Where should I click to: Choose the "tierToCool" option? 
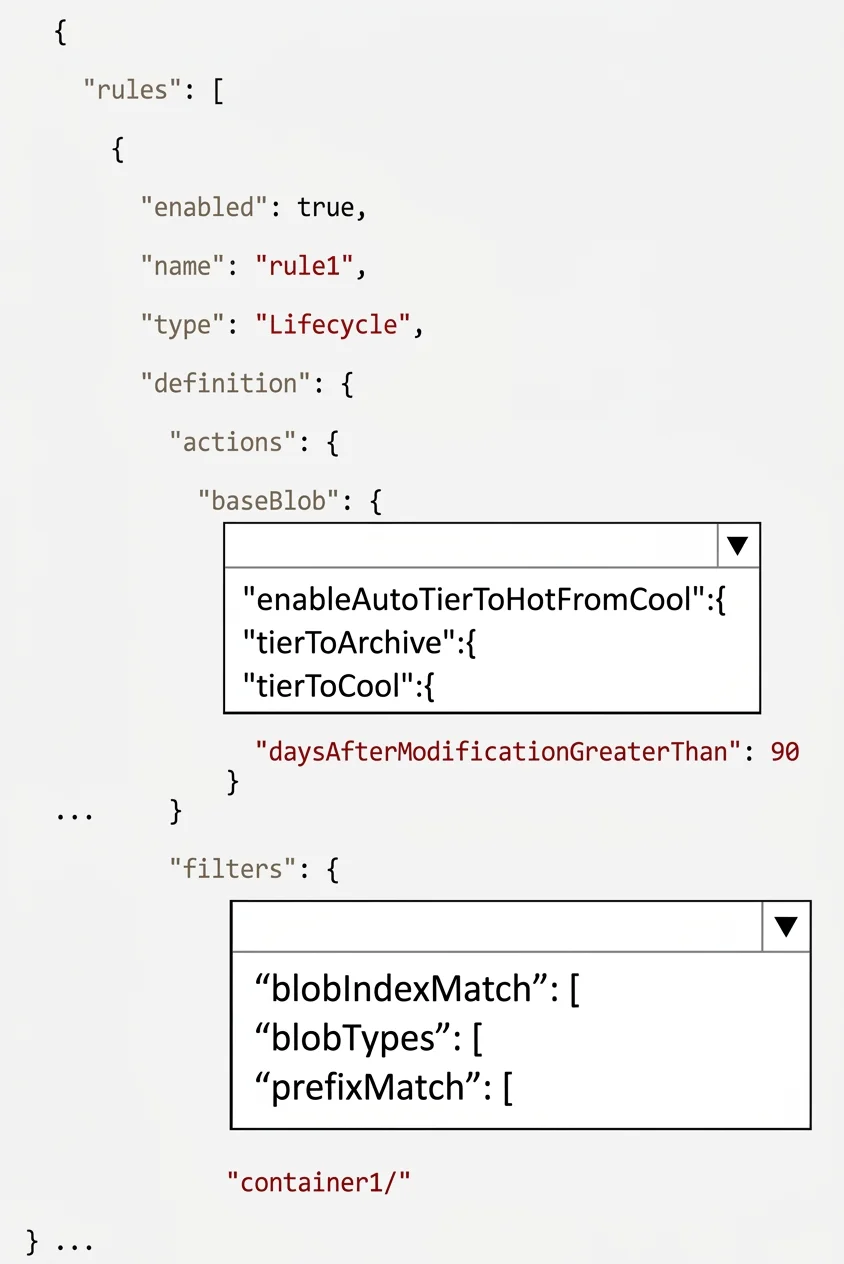click(338, 686)
